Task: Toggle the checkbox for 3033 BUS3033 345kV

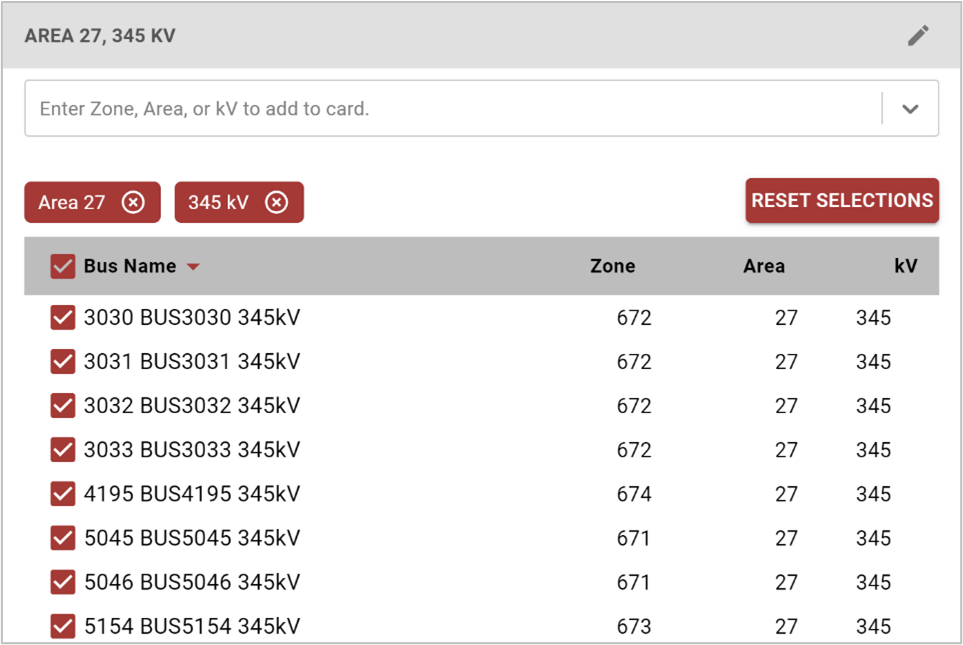Action: click(63, 450)
